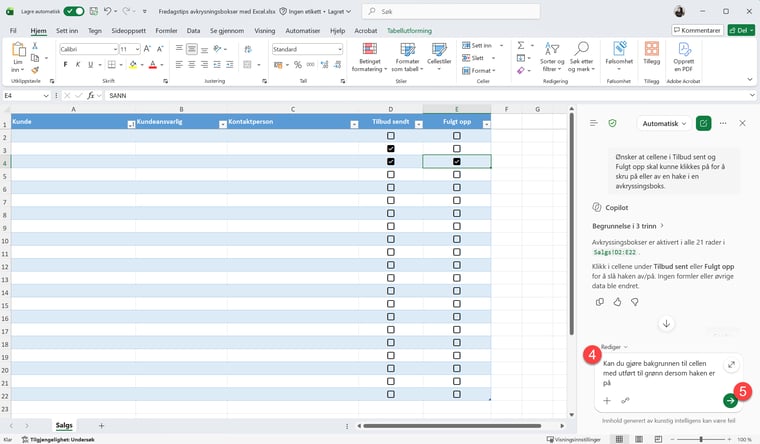Open the fill color bucket swatch
This screenshot has width=760, height=444.
133,64
